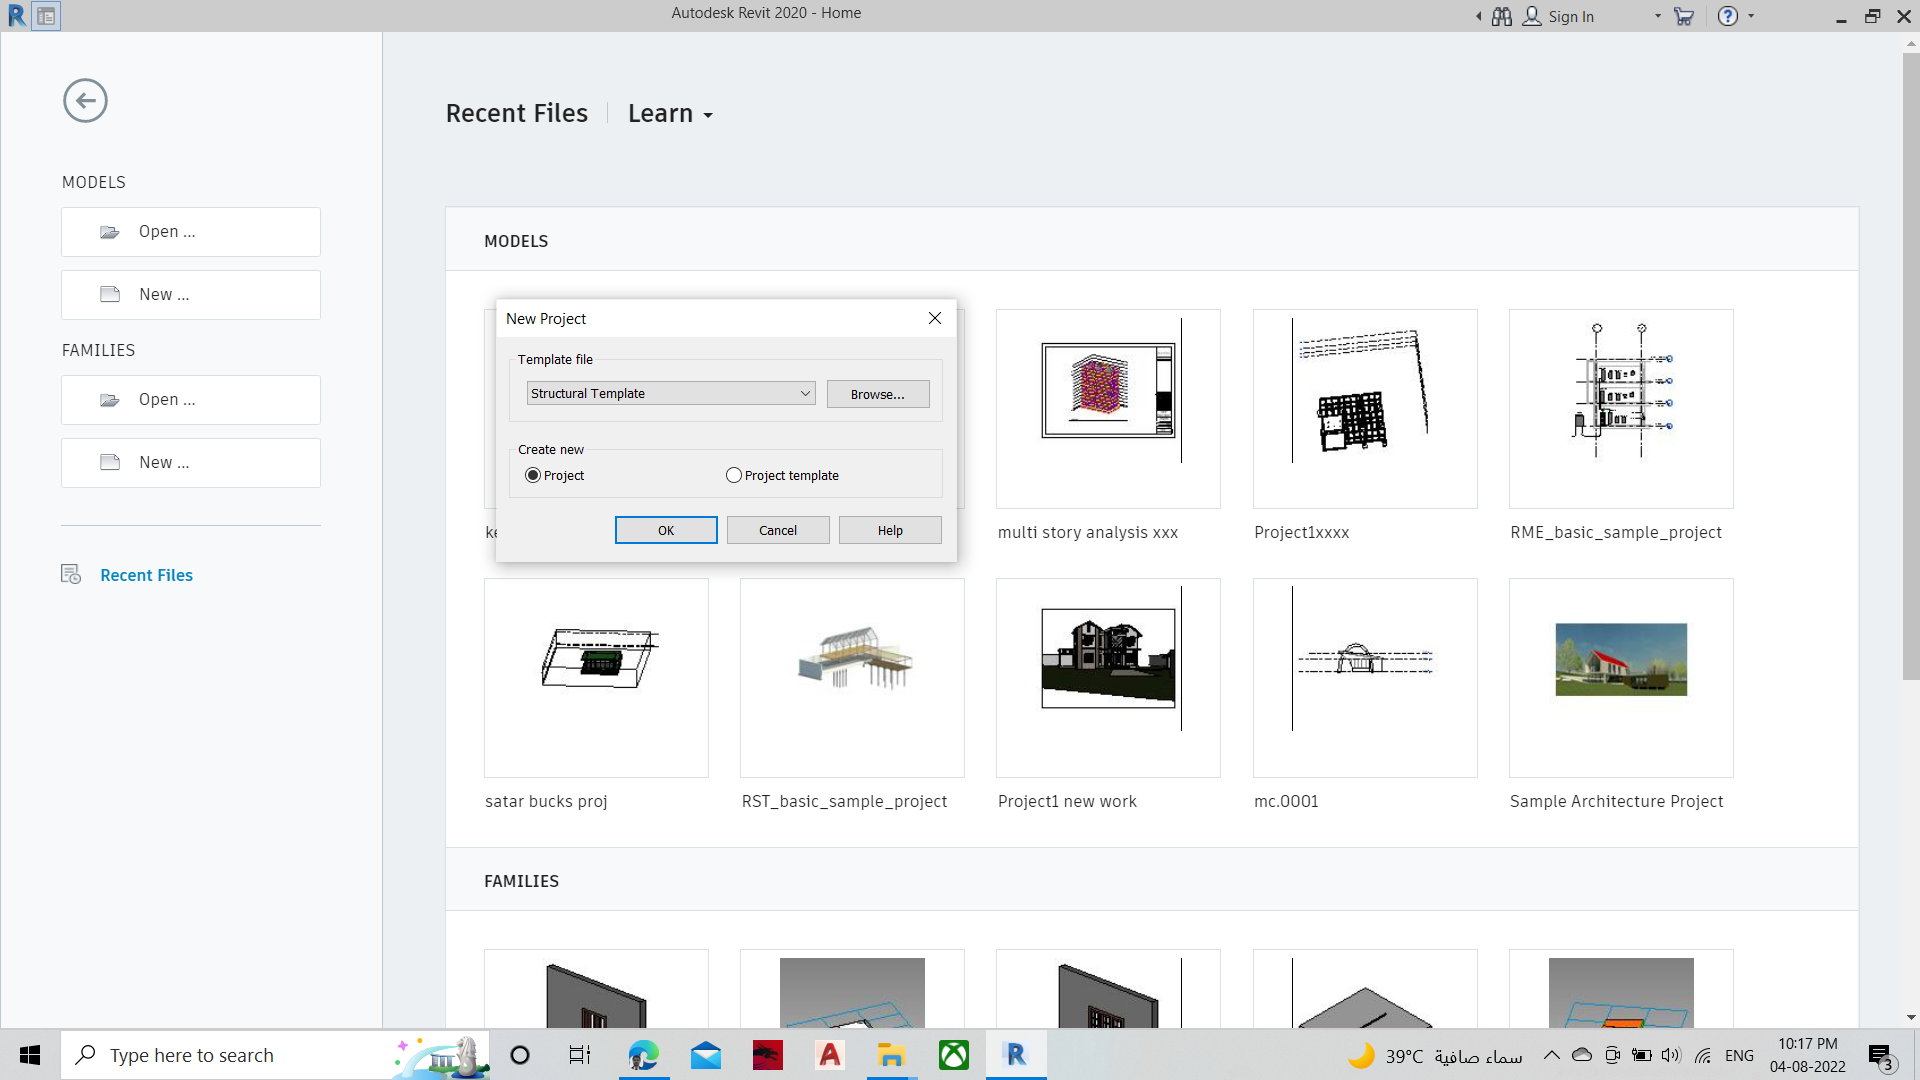Open the Cortana circle icon
This screenshot has width=1920, height=1080.
[520, 1055]
